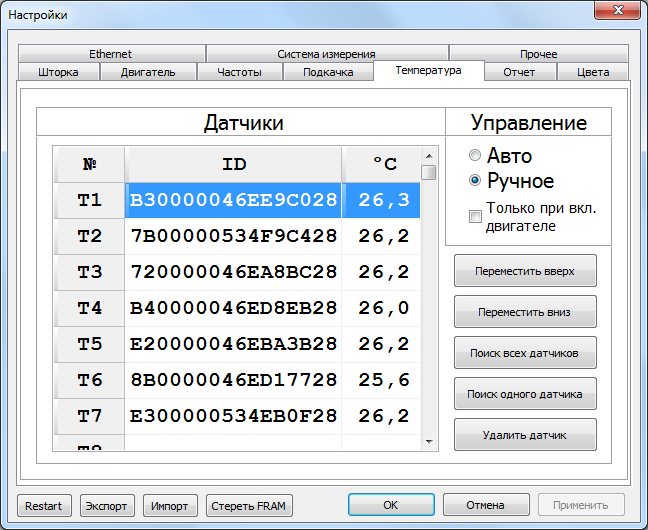Viewport: 648px width, 530px height.
Task: Select the Ручное radio button
Action: coord(475,181)
